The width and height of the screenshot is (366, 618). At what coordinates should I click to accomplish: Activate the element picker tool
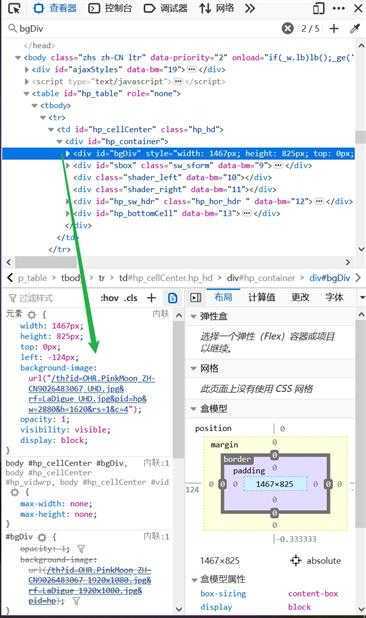pos(14,8)
